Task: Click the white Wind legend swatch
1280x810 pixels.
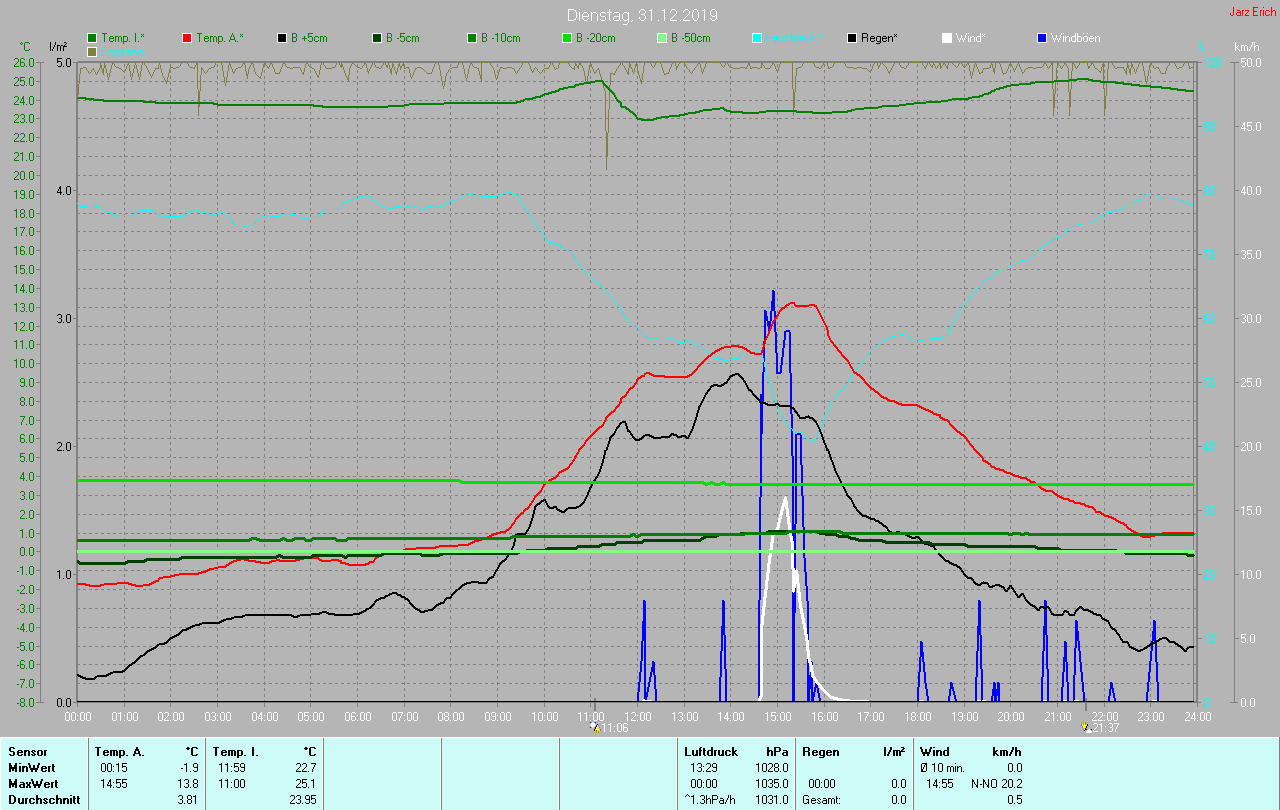Action: point(947,38)
